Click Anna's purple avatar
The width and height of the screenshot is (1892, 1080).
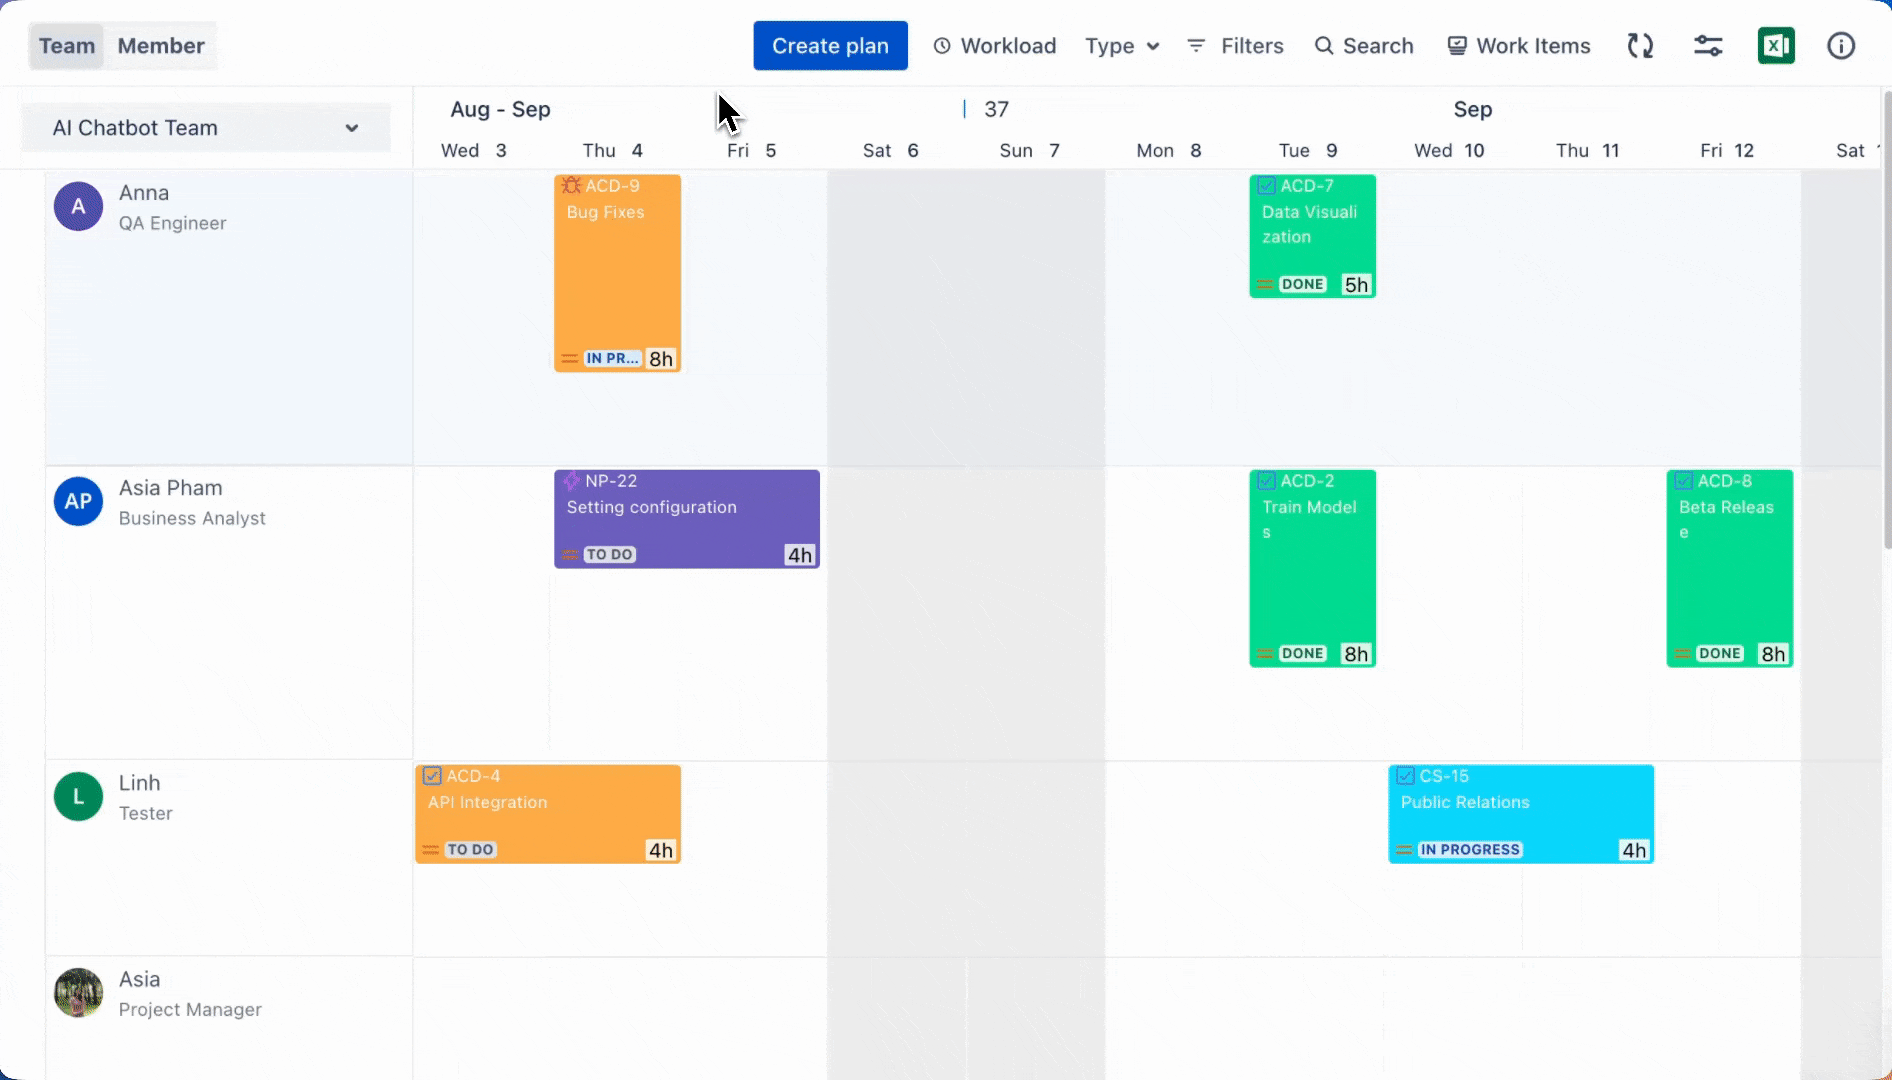(x=78, y=207)
